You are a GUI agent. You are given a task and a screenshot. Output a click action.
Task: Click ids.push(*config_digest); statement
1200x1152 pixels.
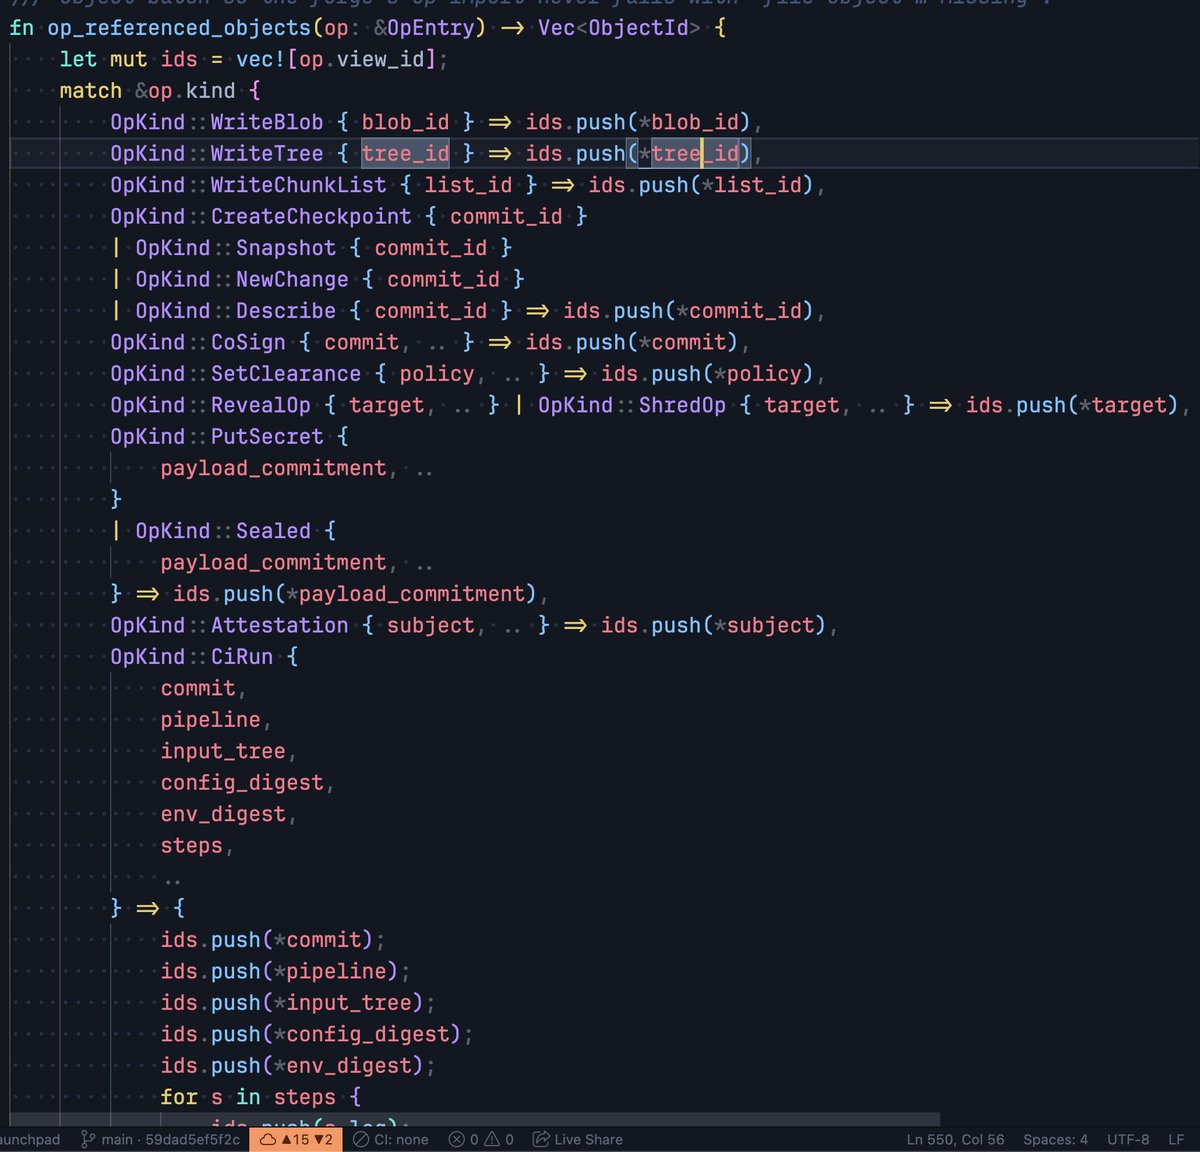[x=317, y=1035]
